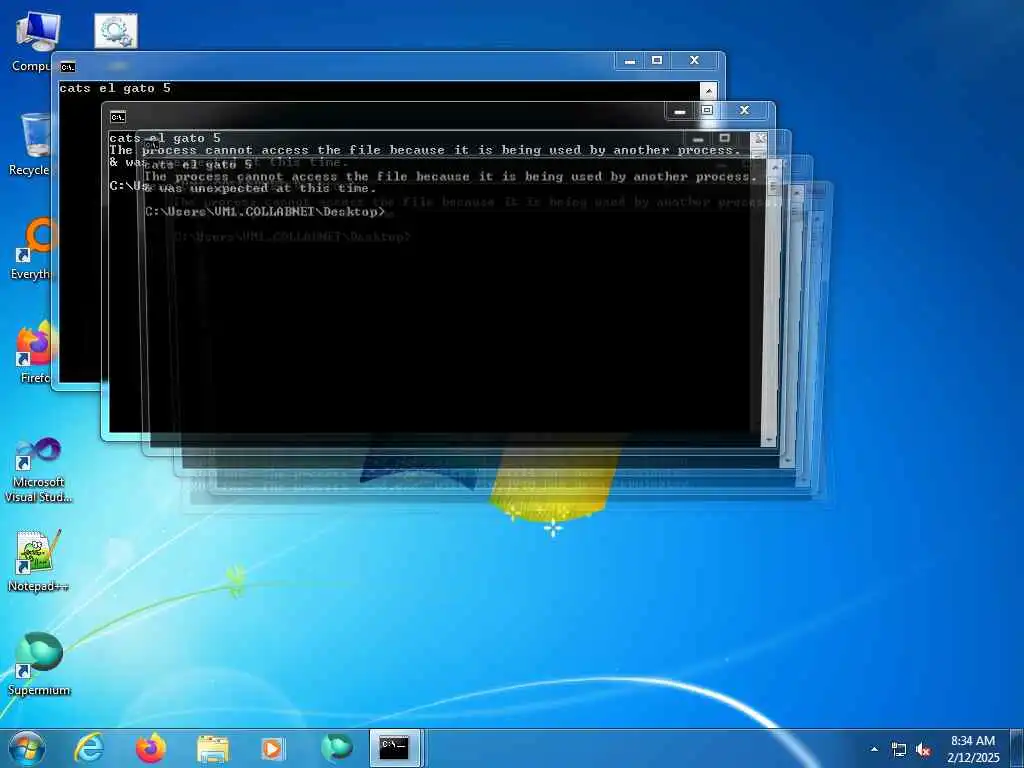This screenshot has width=1024, height=768.
Task: Open the clock showing 8:34 AM
Action: click(973, 749)
